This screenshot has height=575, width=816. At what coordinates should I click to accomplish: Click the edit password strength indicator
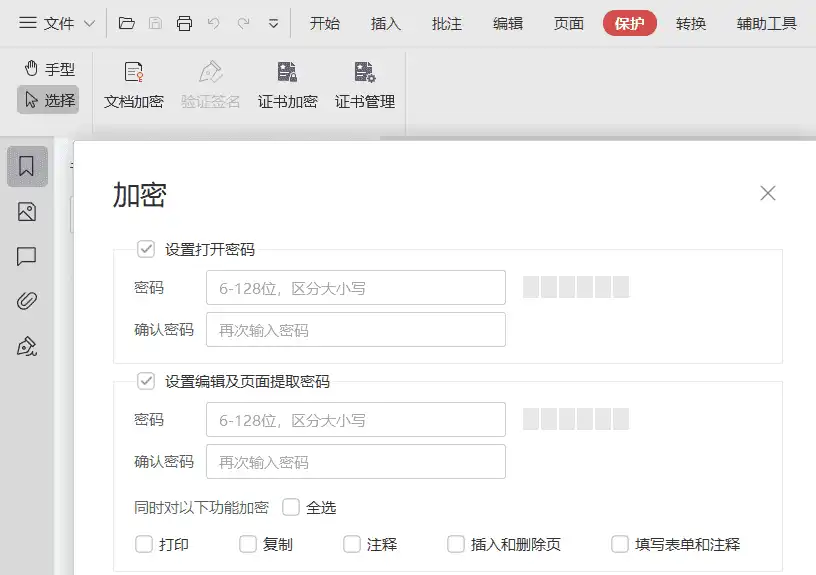[576, 419]
